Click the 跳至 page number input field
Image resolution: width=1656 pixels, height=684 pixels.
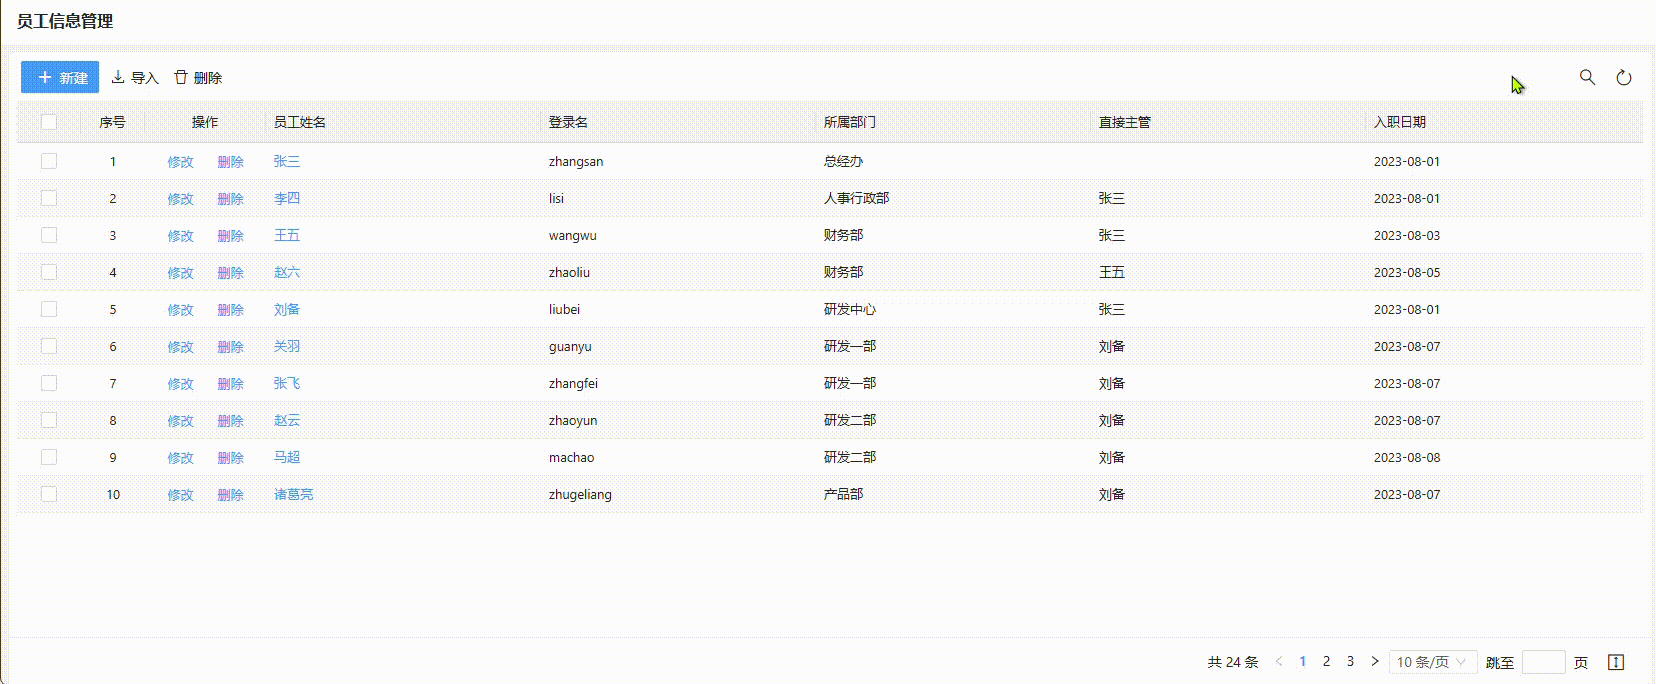(1543, 662)
